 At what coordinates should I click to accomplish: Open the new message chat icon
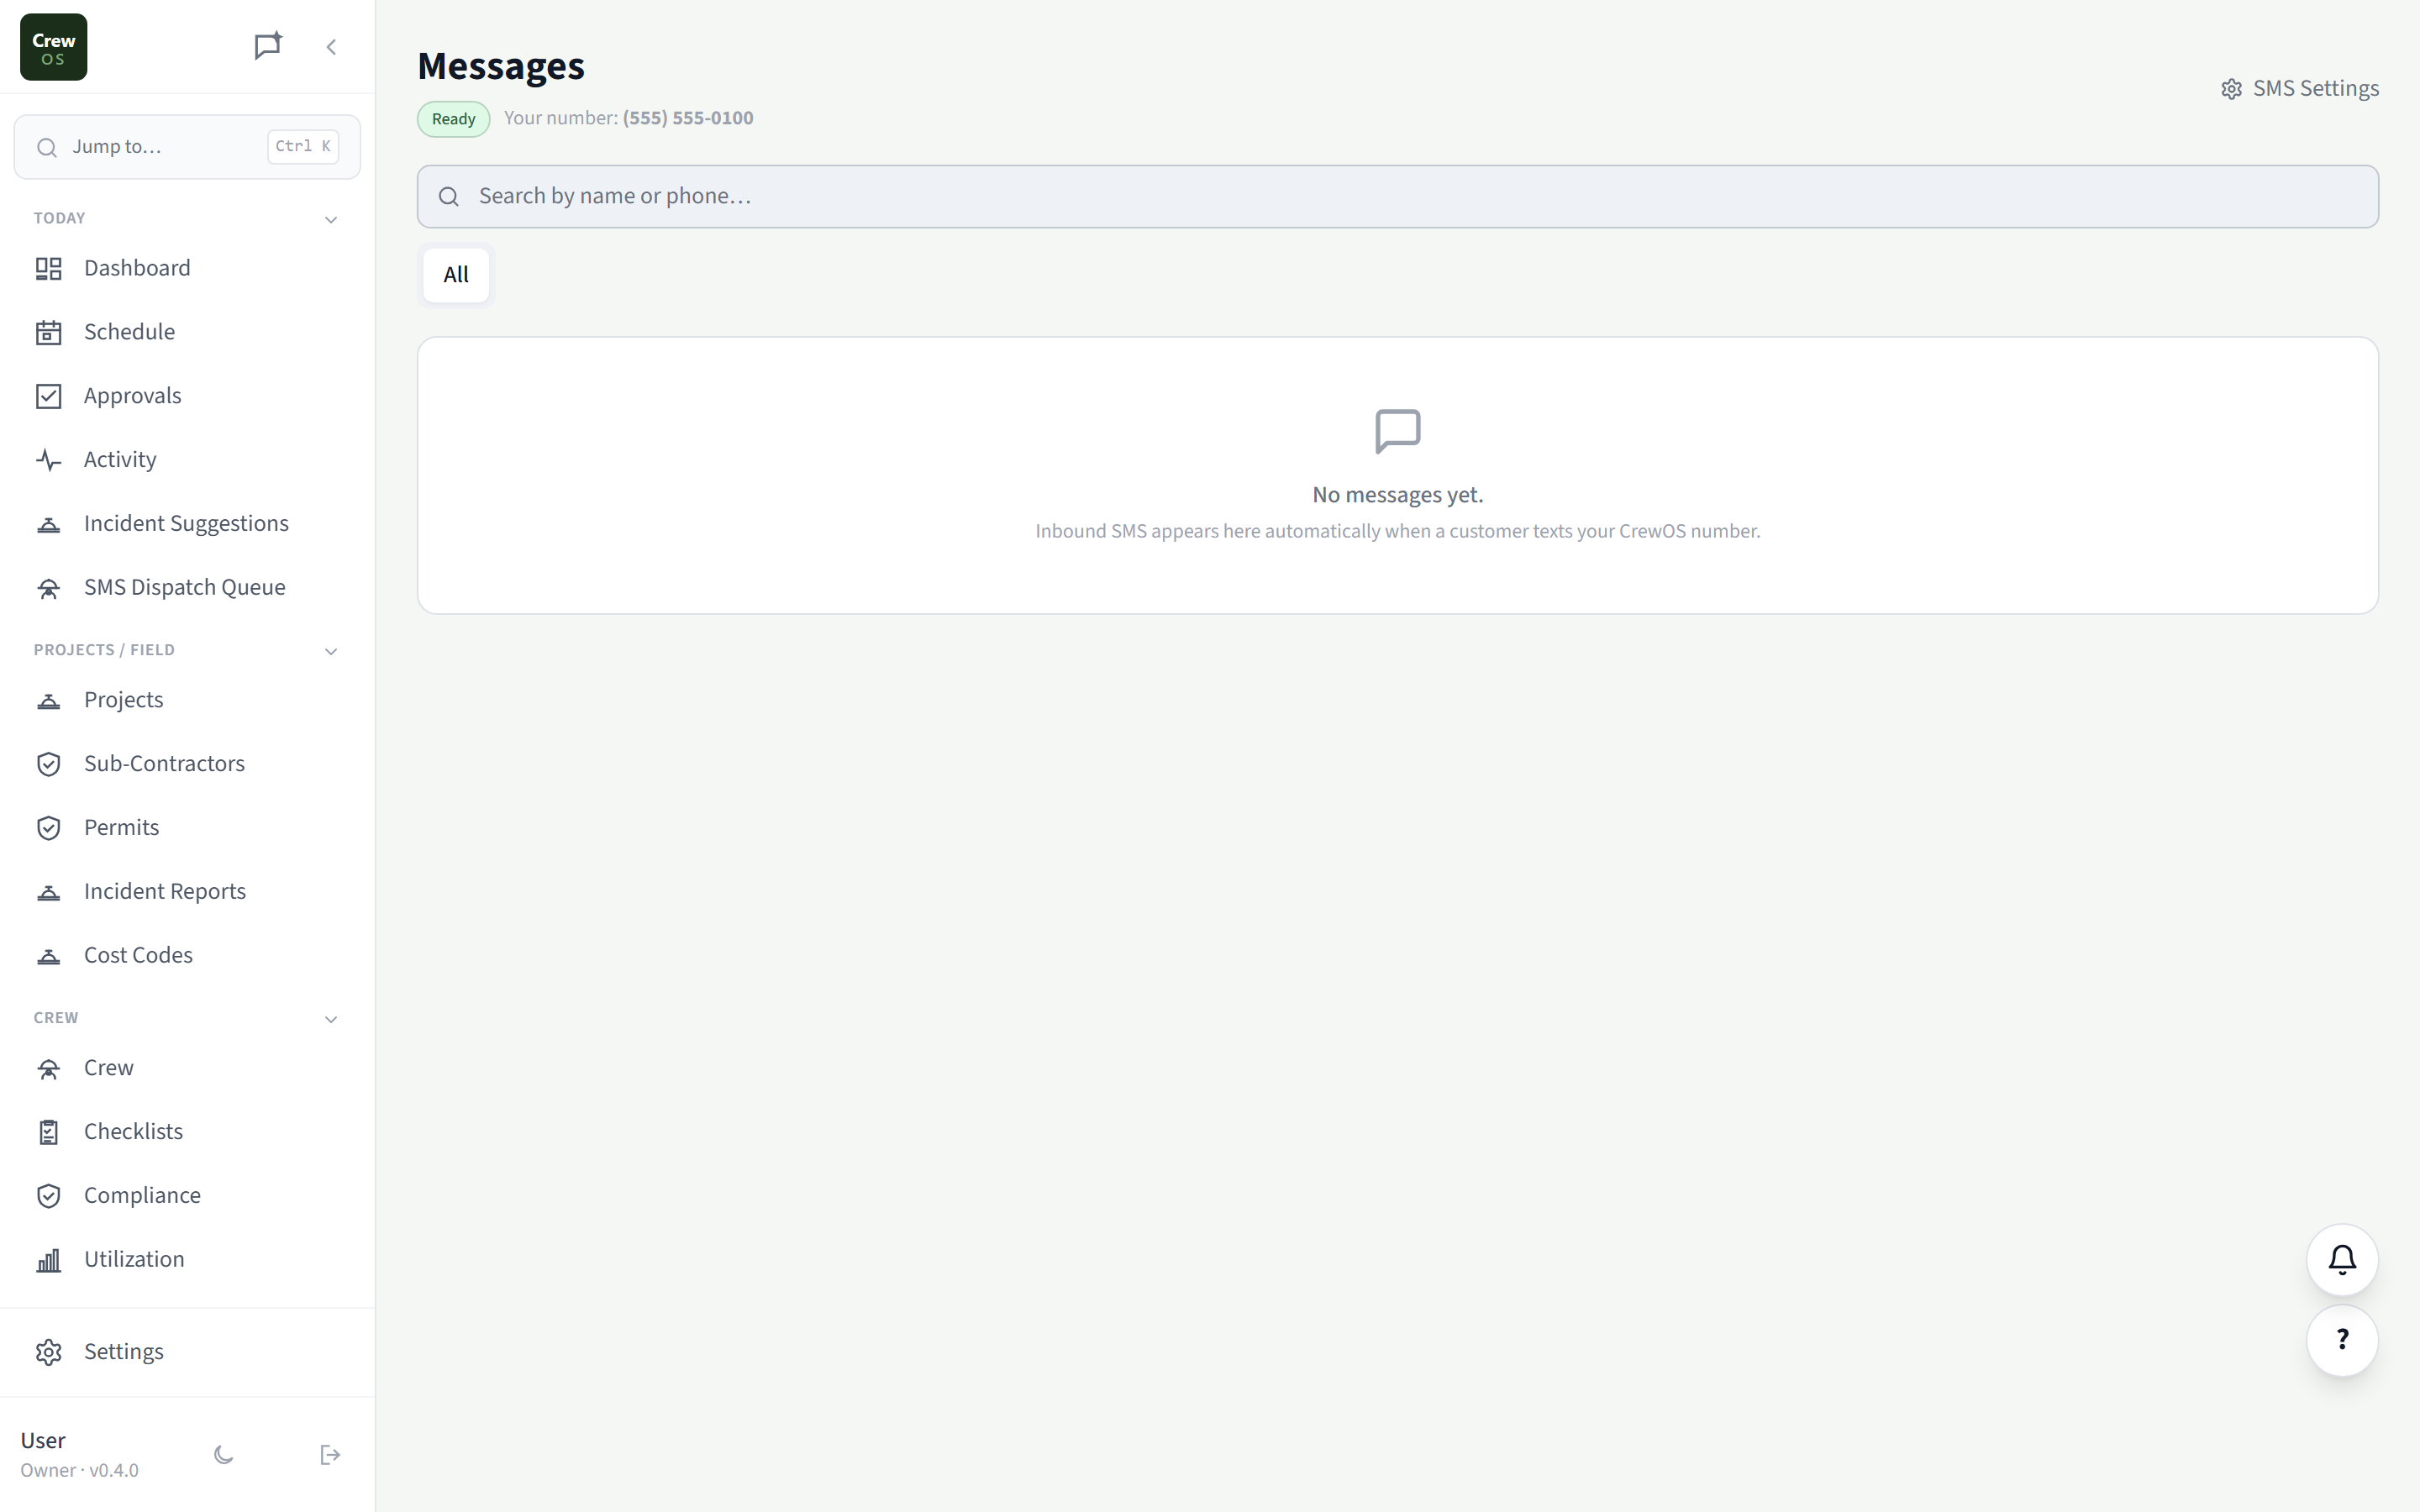pos(268,46)
